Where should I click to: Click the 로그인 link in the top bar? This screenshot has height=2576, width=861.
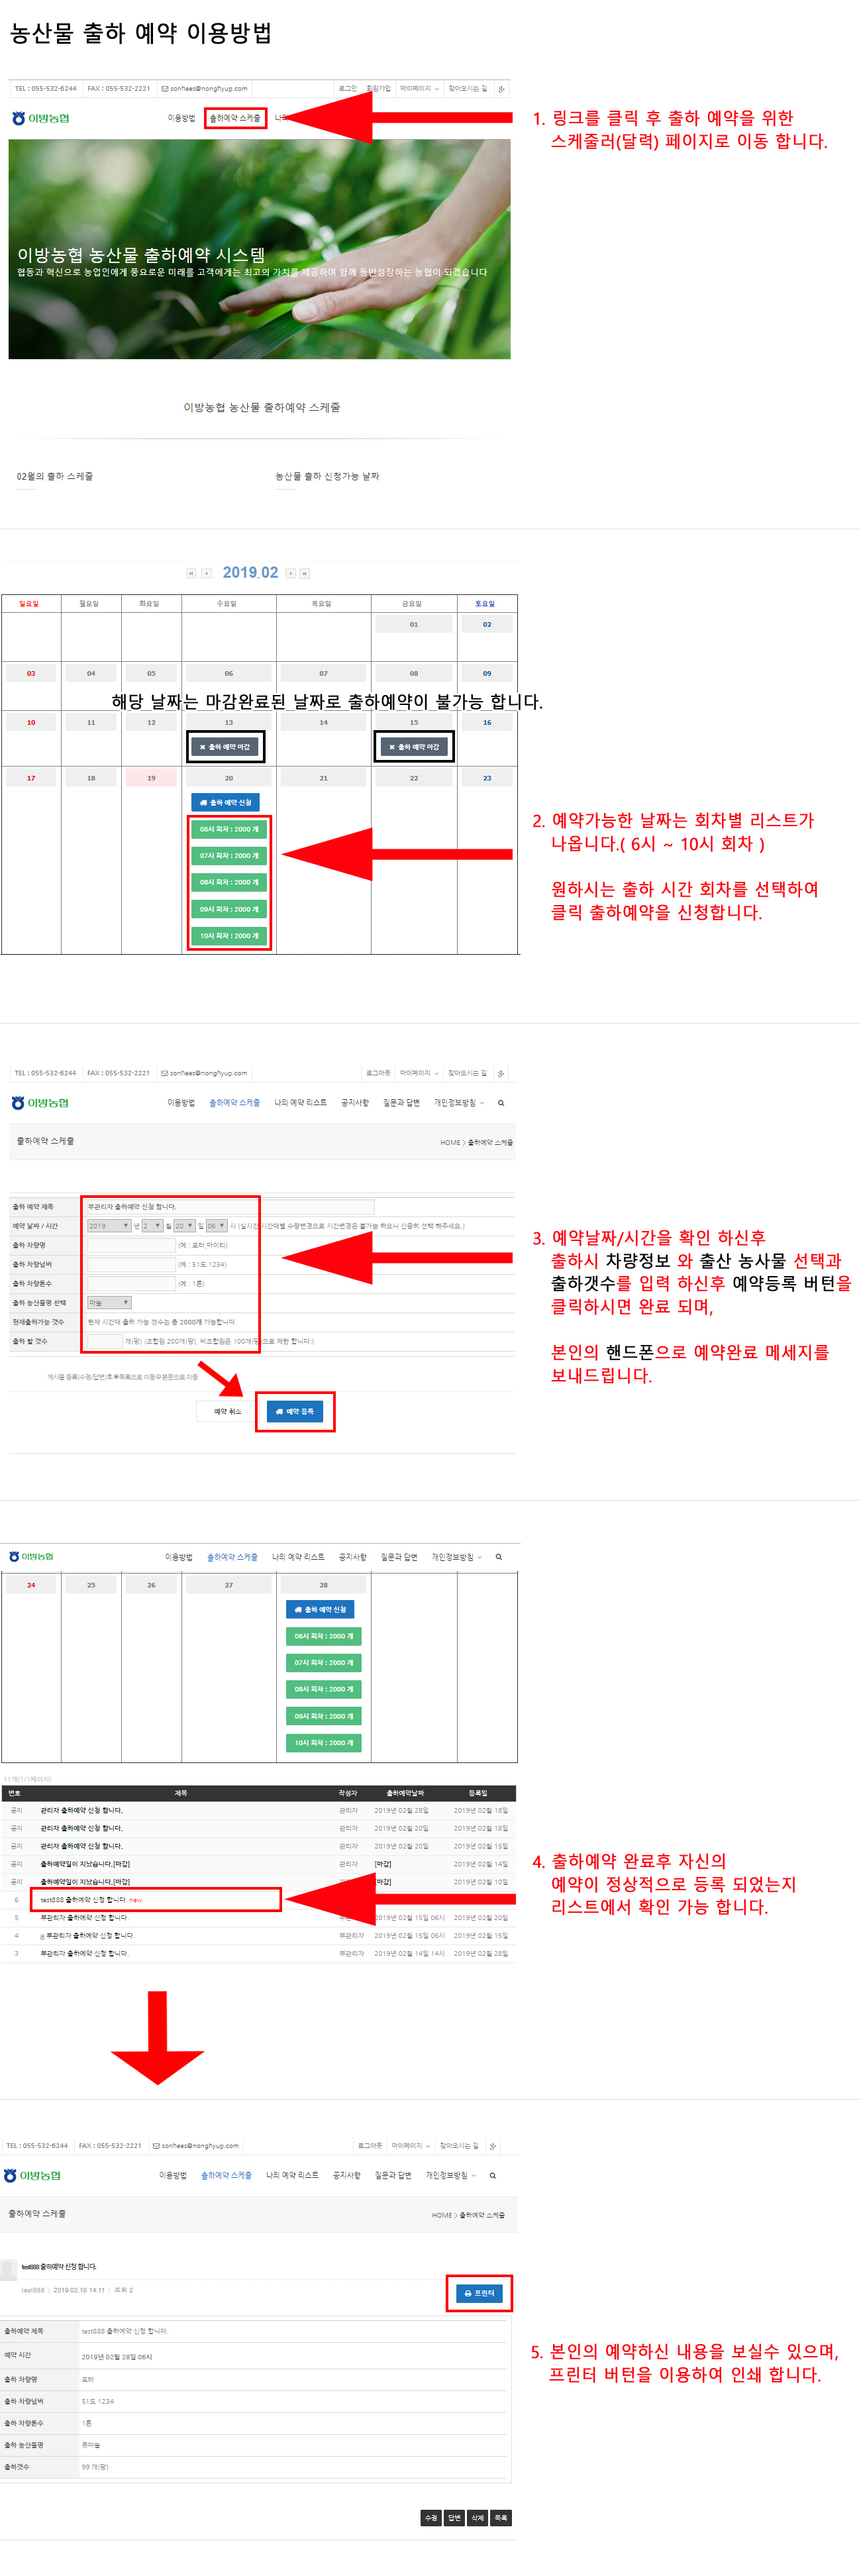click(x=347, y=89)
